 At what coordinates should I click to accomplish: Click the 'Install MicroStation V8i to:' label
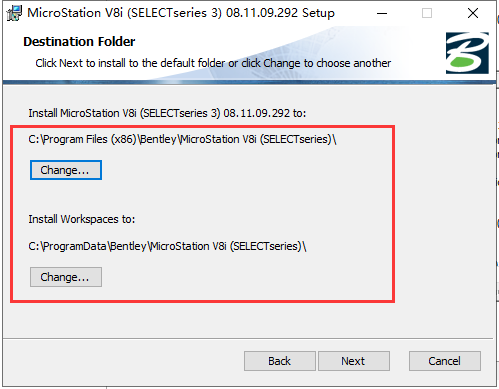pyautogui.click(x=167, y=113)
